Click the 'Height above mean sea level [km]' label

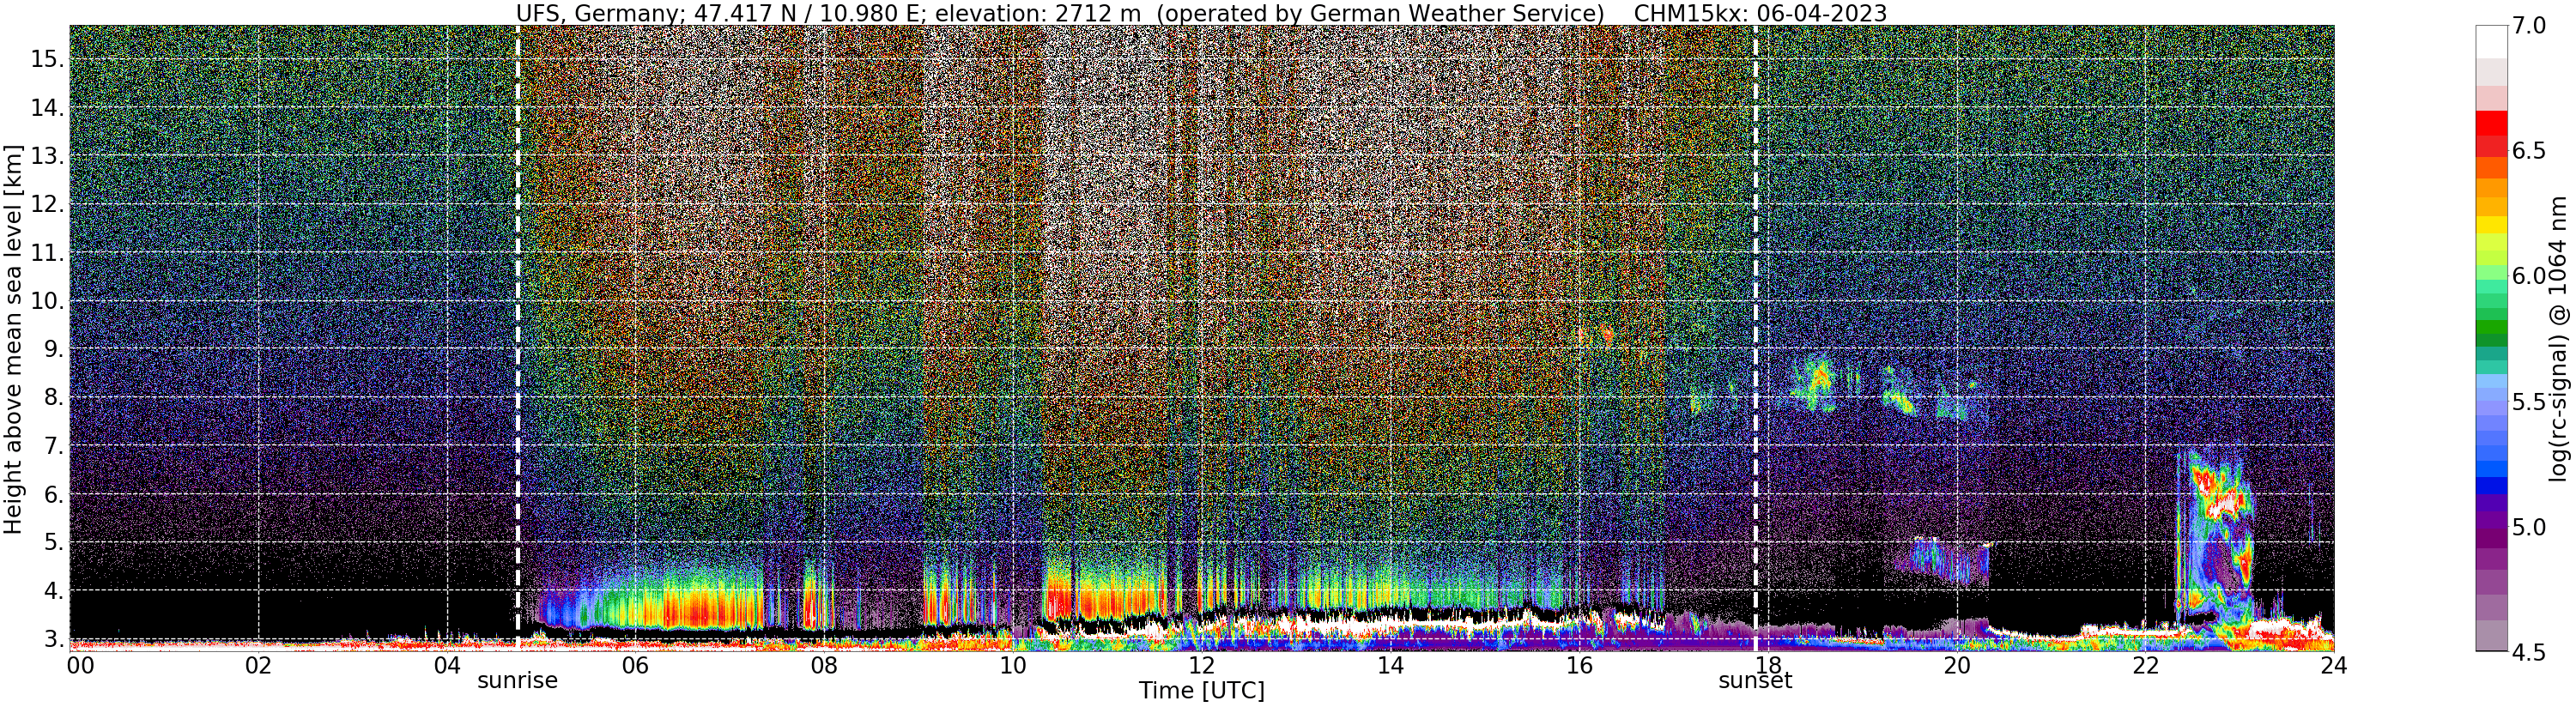click(x=13, y=339)
